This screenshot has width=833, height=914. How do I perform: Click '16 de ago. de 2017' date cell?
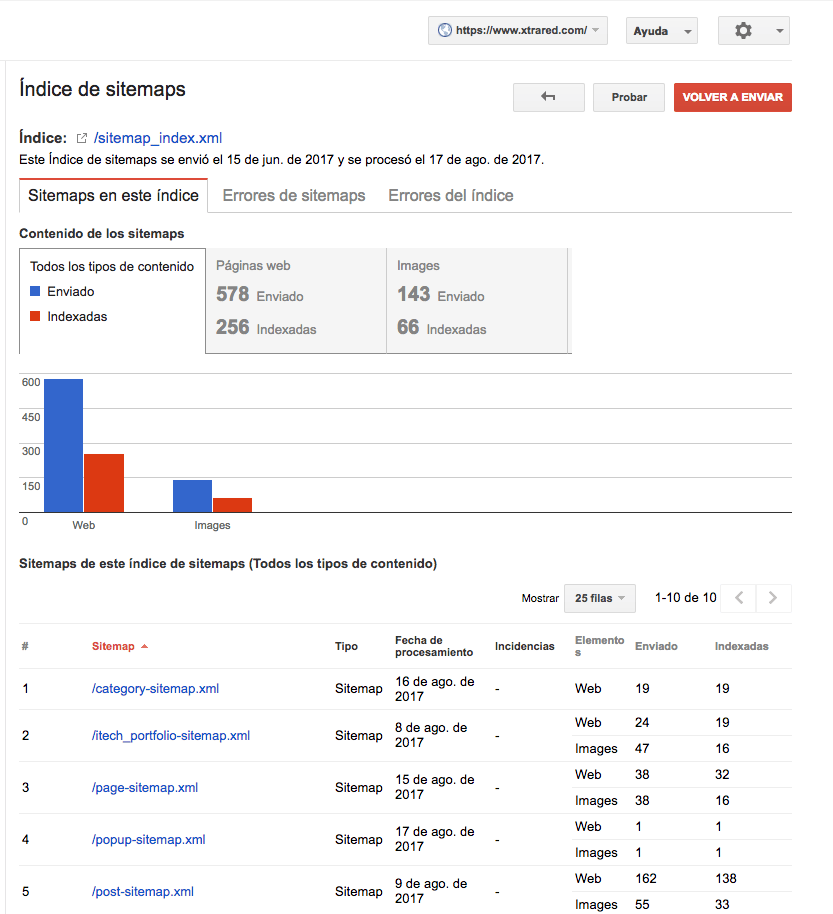(x=435, y=689)
